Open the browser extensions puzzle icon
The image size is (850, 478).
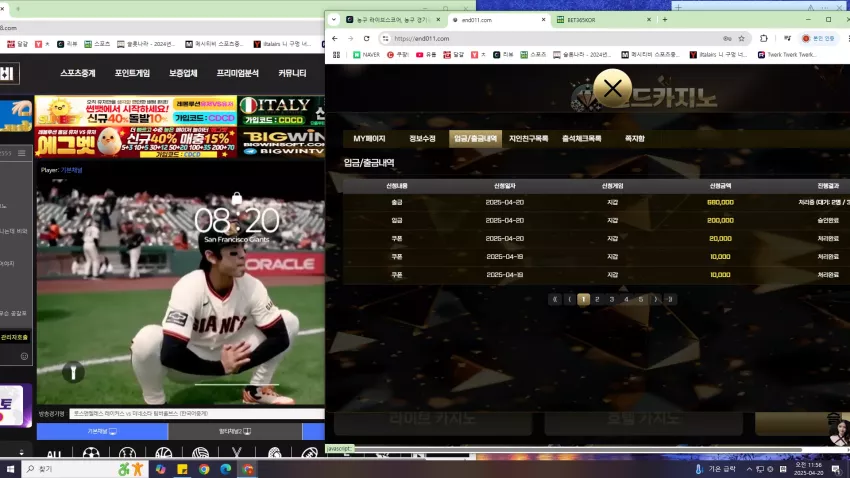tap(764, 38)
